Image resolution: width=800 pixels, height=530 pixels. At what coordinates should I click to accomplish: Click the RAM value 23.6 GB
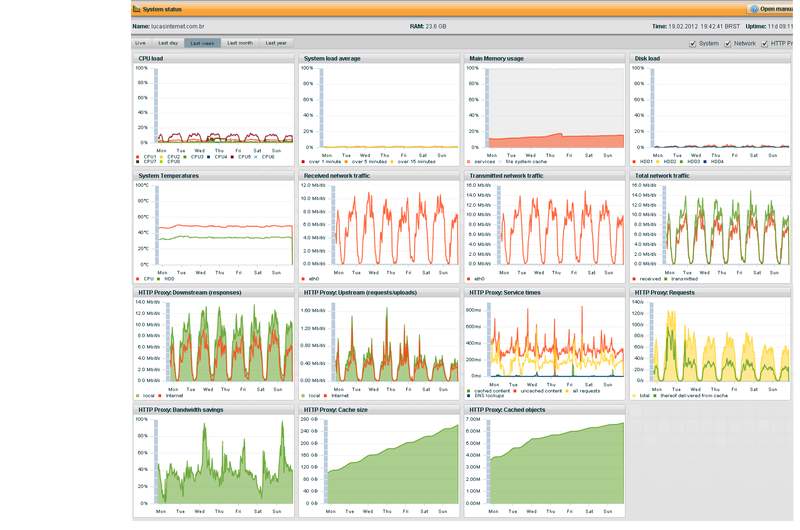pyautogui.click(x=435, y=26)
